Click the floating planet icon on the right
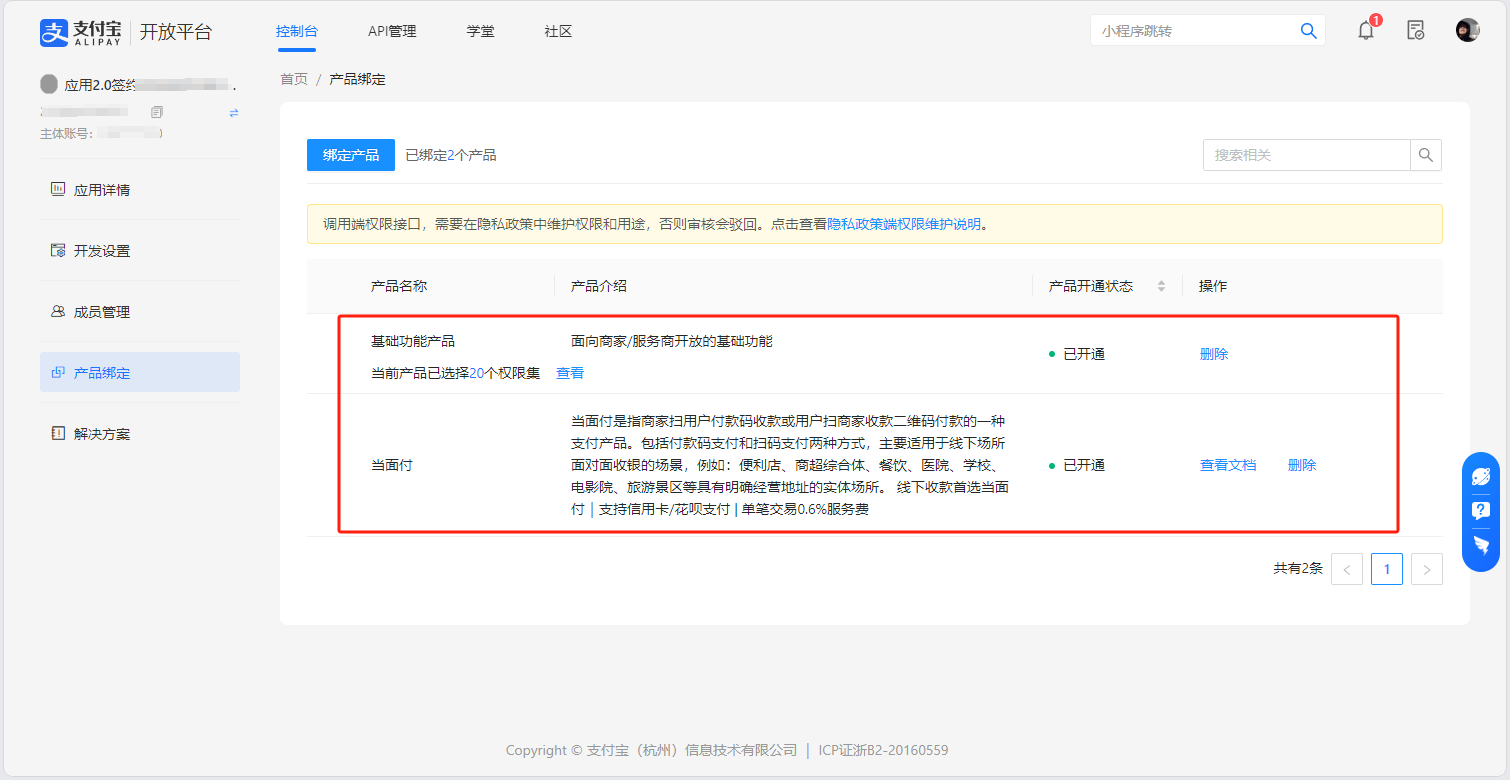Viewport: 1510px width, 780px height. point(1481,475)
